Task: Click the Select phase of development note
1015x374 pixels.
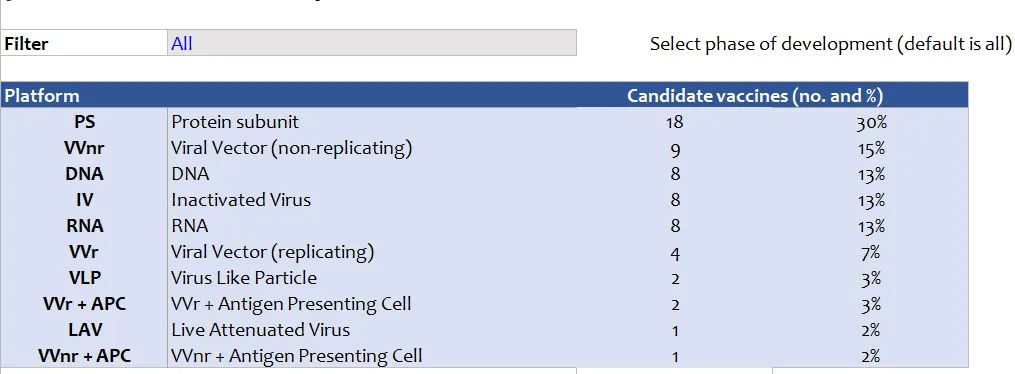Action: (x=831, y=44)
